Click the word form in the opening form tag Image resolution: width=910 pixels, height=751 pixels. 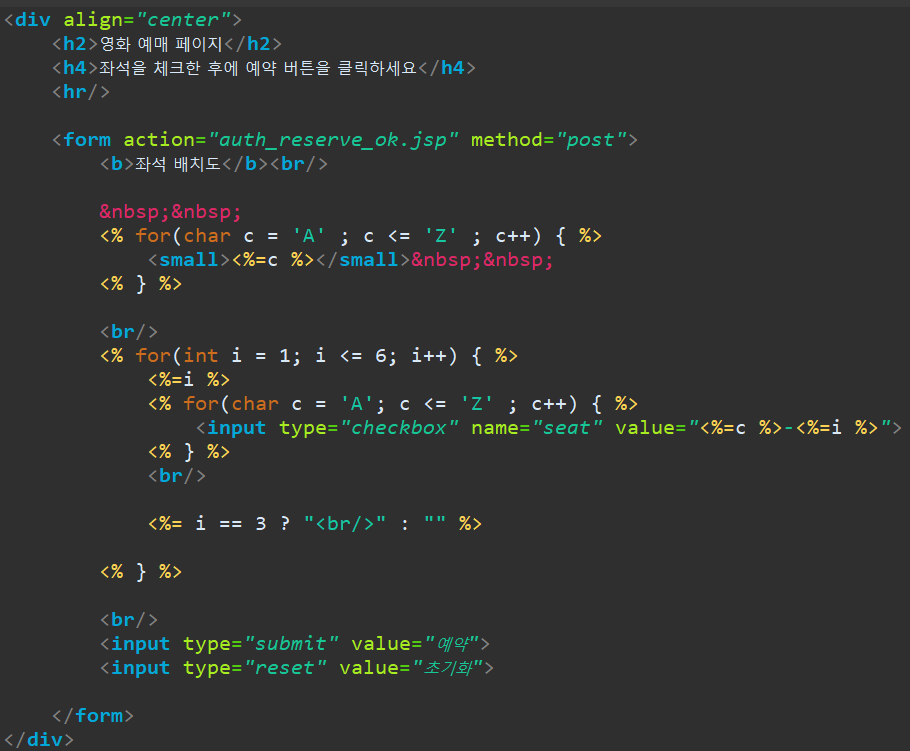tap(87, 140)
